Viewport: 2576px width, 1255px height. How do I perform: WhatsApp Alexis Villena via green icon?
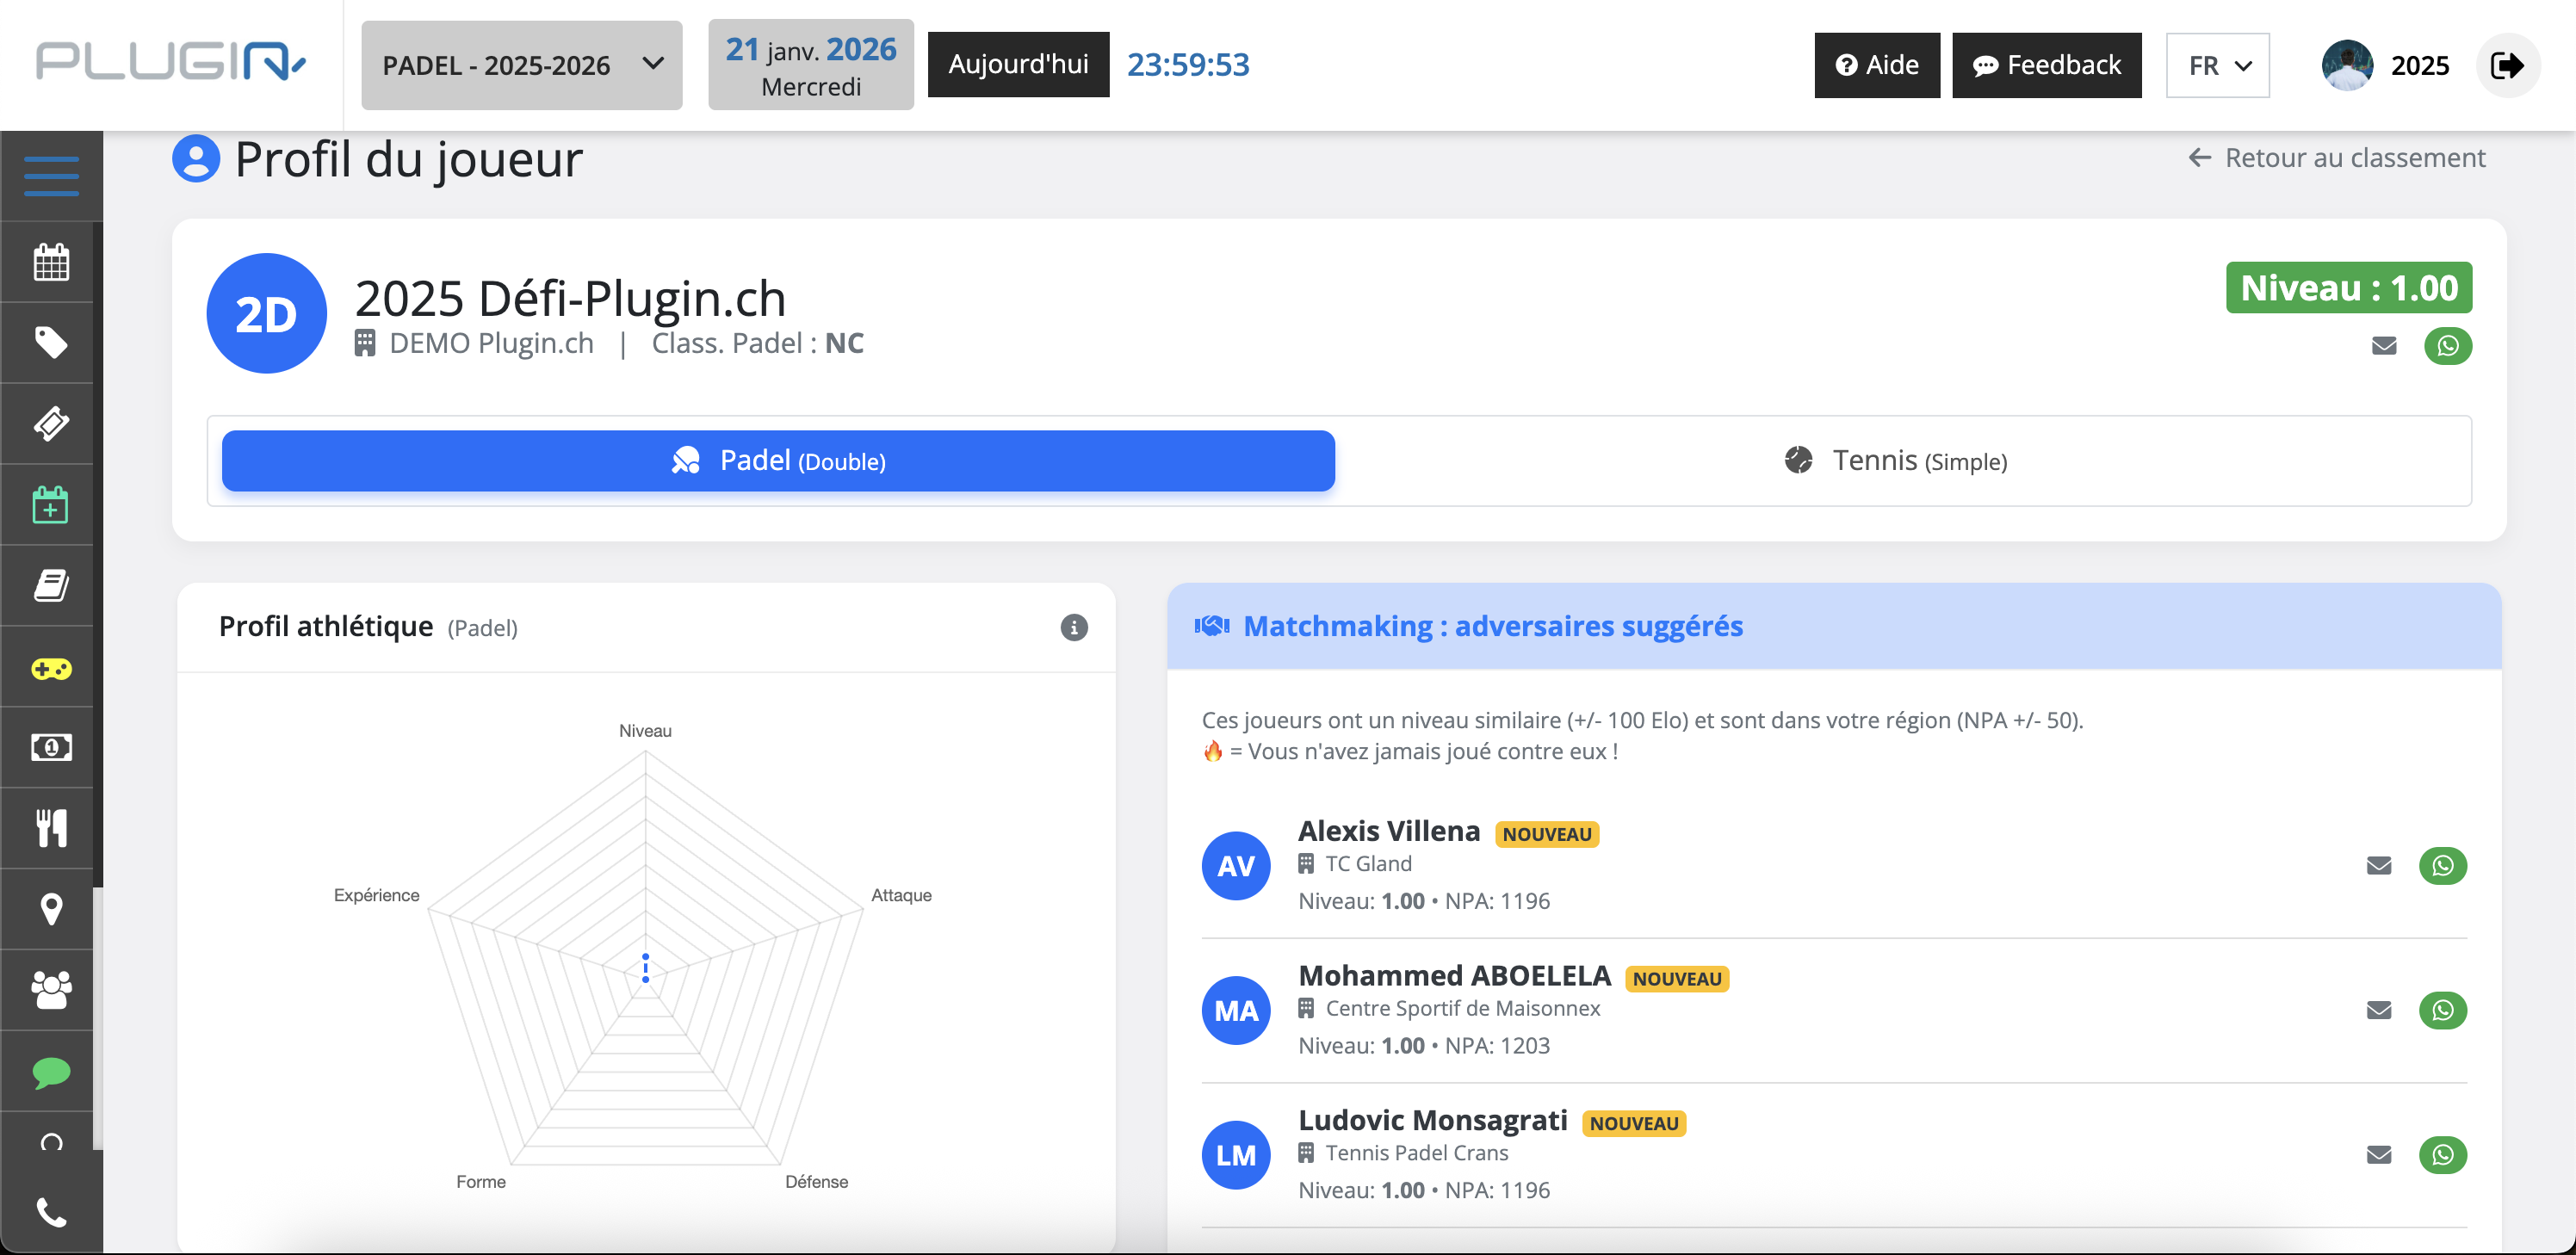pos(2442,865)
